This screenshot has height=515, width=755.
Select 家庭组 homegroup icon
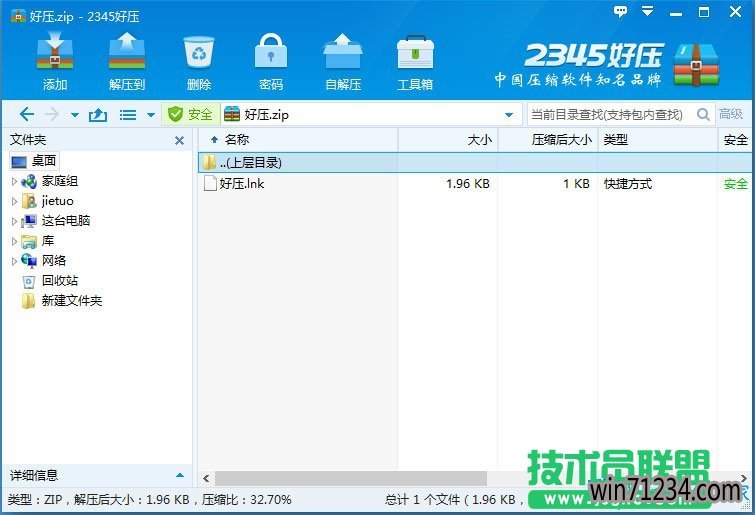[29, 181]
